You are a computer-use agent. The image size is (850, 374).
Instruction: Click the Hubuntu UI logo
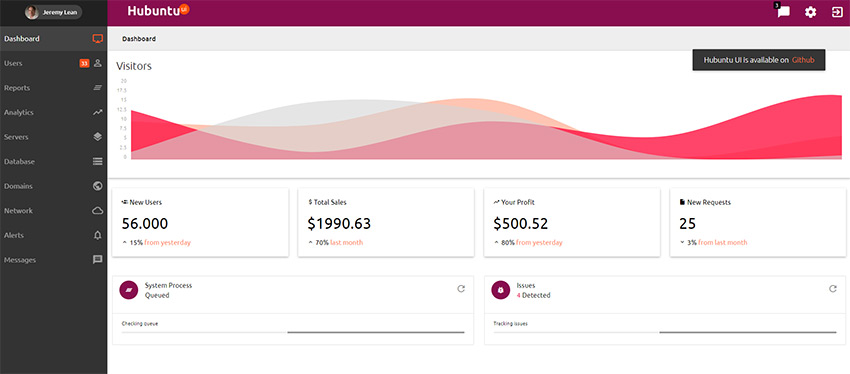pos(158,11)
